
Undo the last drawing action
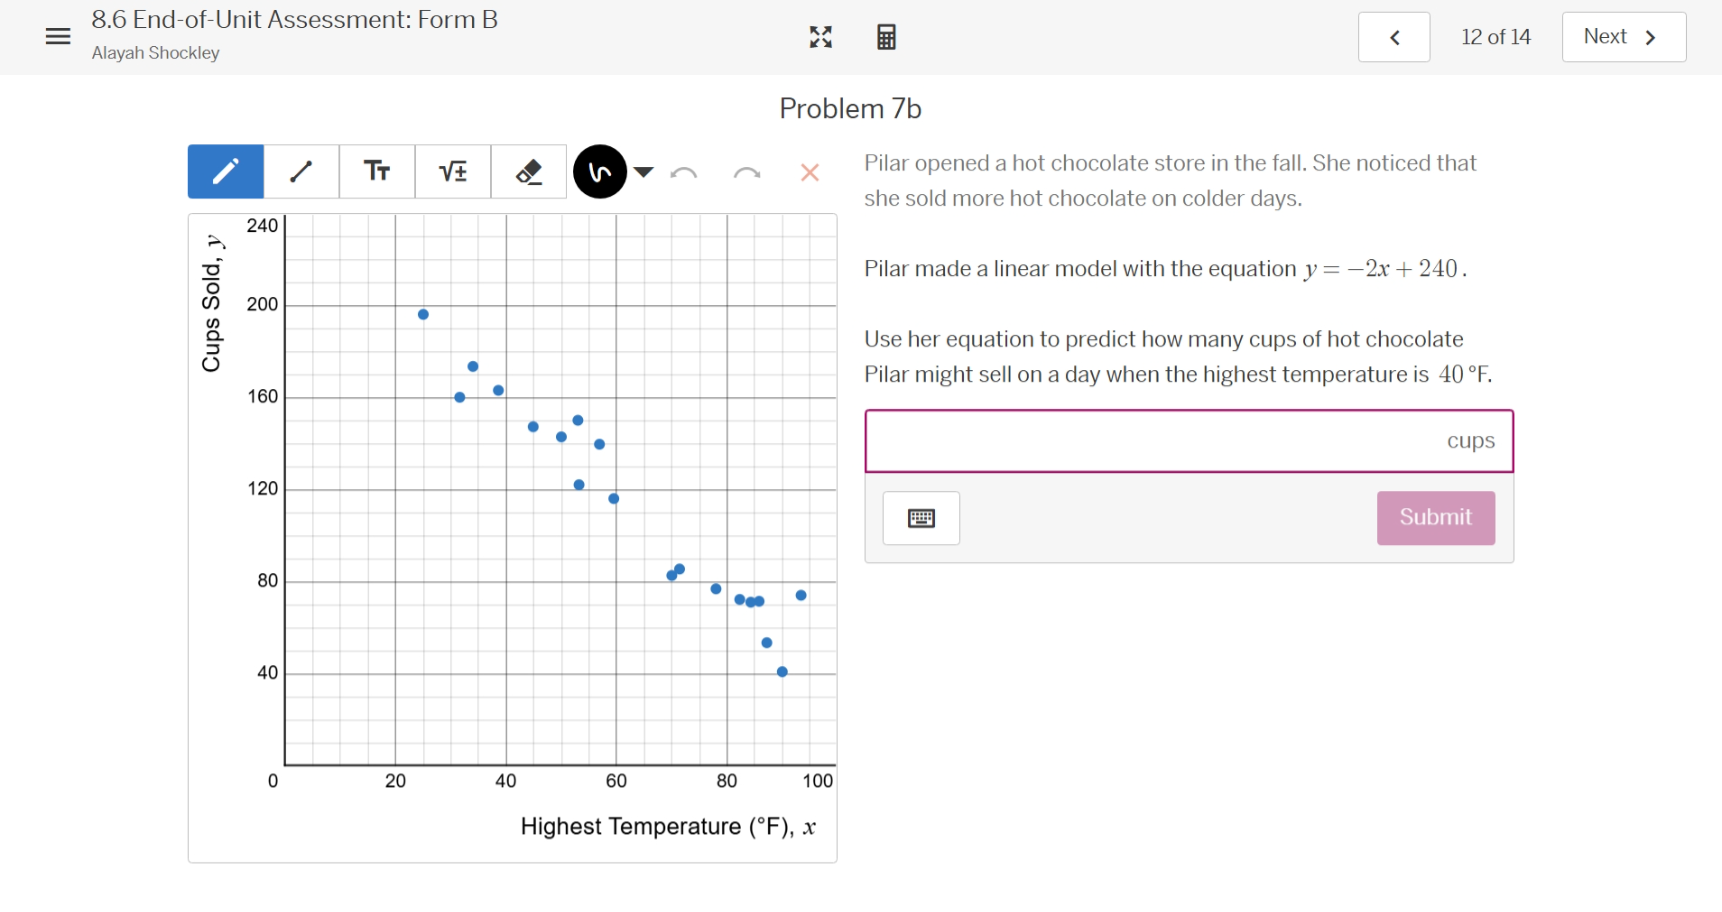[x=685, y=173]
